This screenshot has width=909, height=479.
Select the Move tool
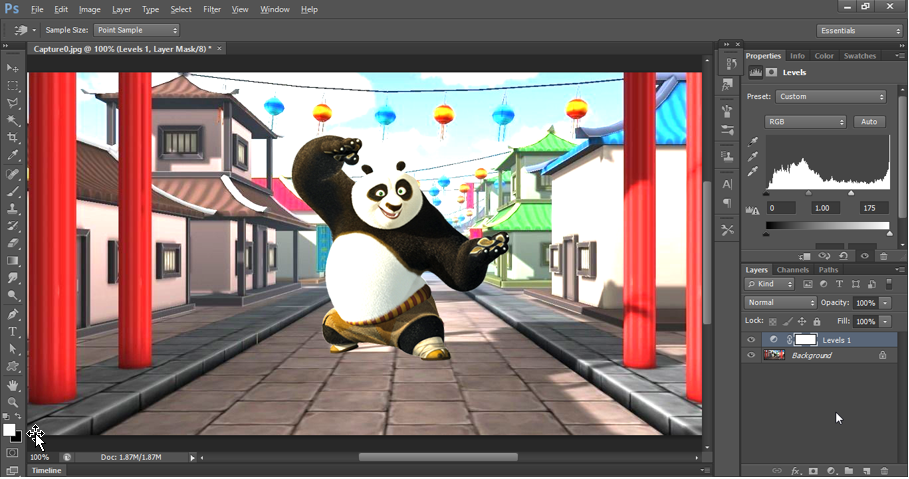point(12,68)
